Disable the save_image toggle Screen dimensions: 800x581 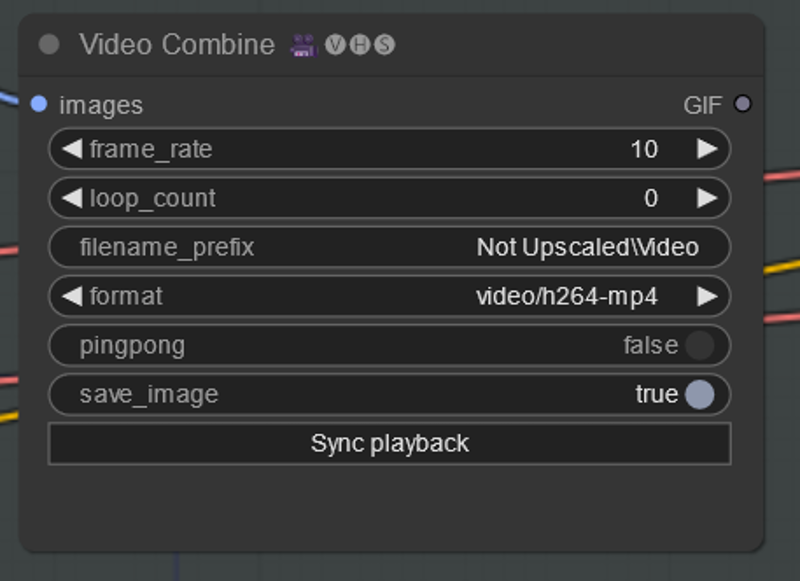click(x=699, y=394)
